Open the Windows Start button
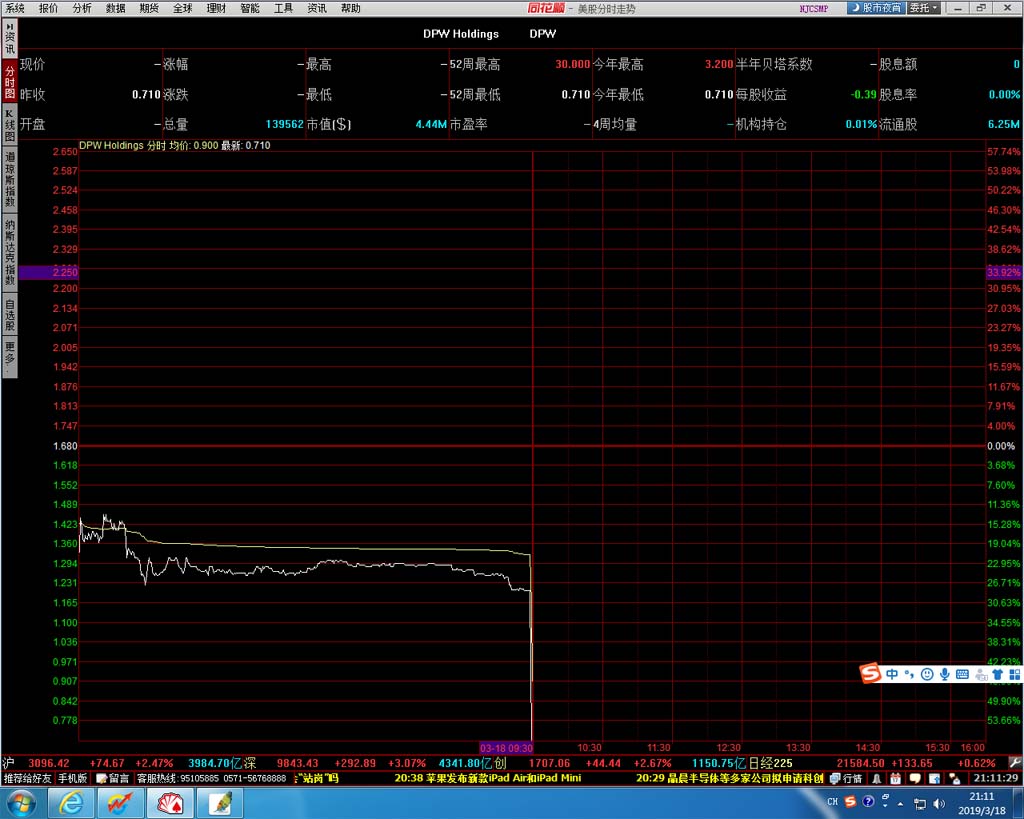The image size is (1024, 819). tap(22, 803)
